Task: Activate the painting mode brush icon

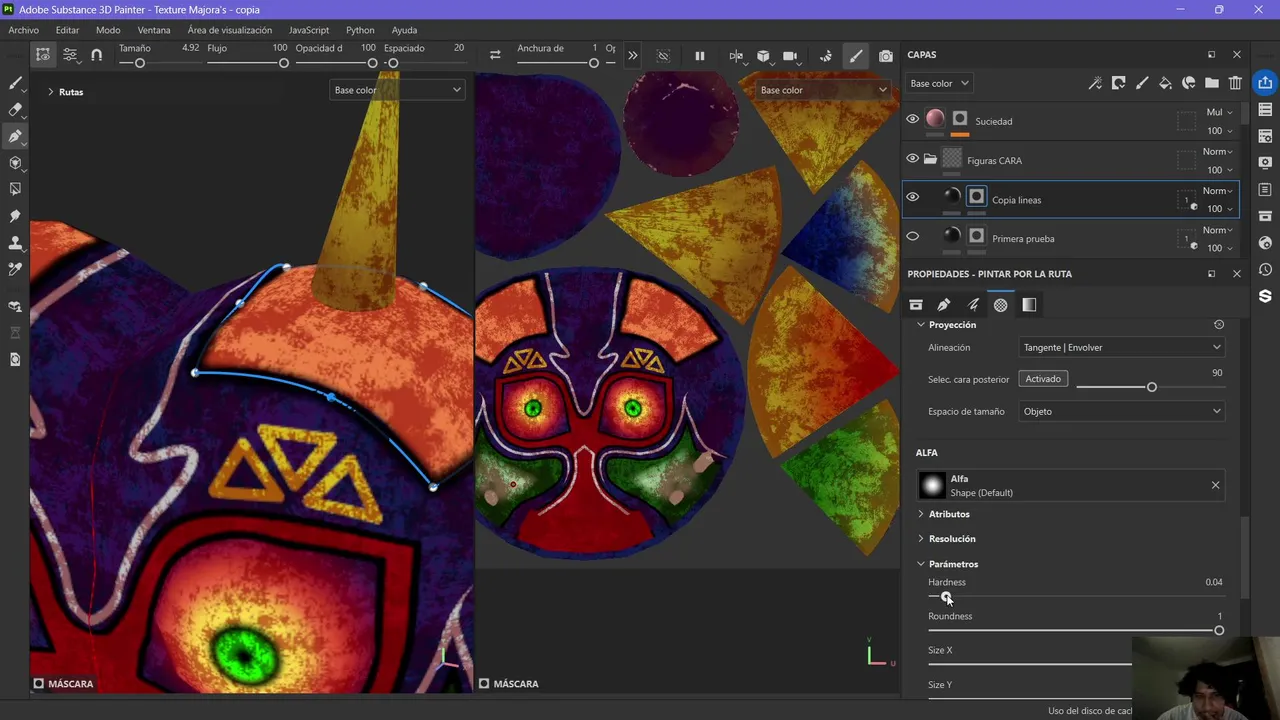Action: point(856,56)
